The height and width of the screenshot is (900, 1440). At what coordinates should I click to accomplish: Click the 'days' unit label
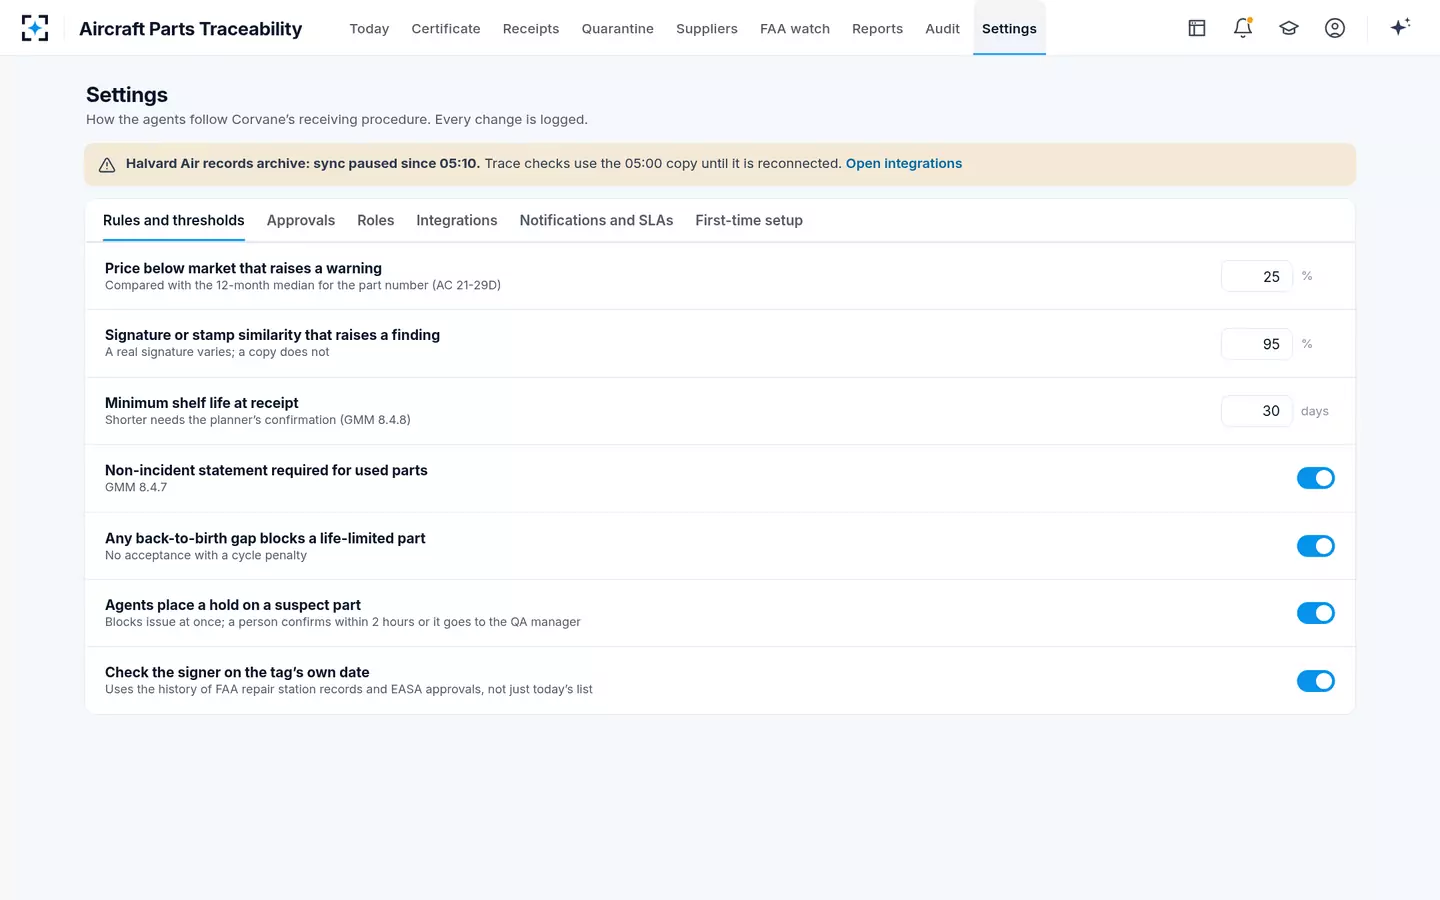(x=1315, y=411)
